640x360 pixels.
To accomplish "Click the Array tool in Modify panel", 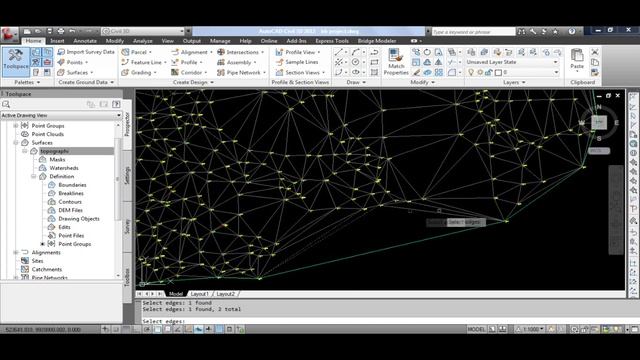I will tap(438, 72).
